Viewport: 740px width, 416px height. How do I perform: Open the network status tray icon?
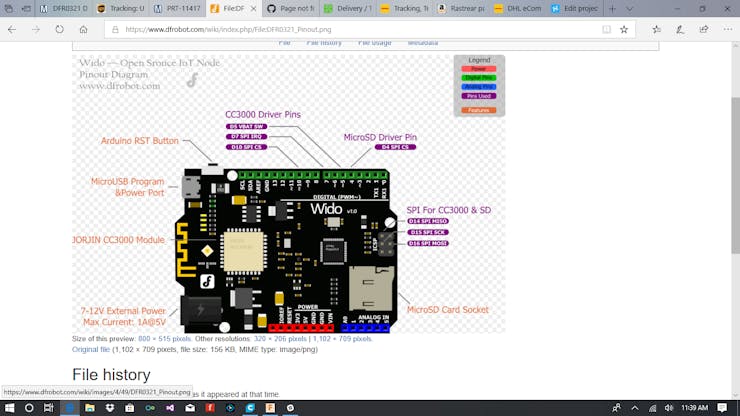[652, 408]
